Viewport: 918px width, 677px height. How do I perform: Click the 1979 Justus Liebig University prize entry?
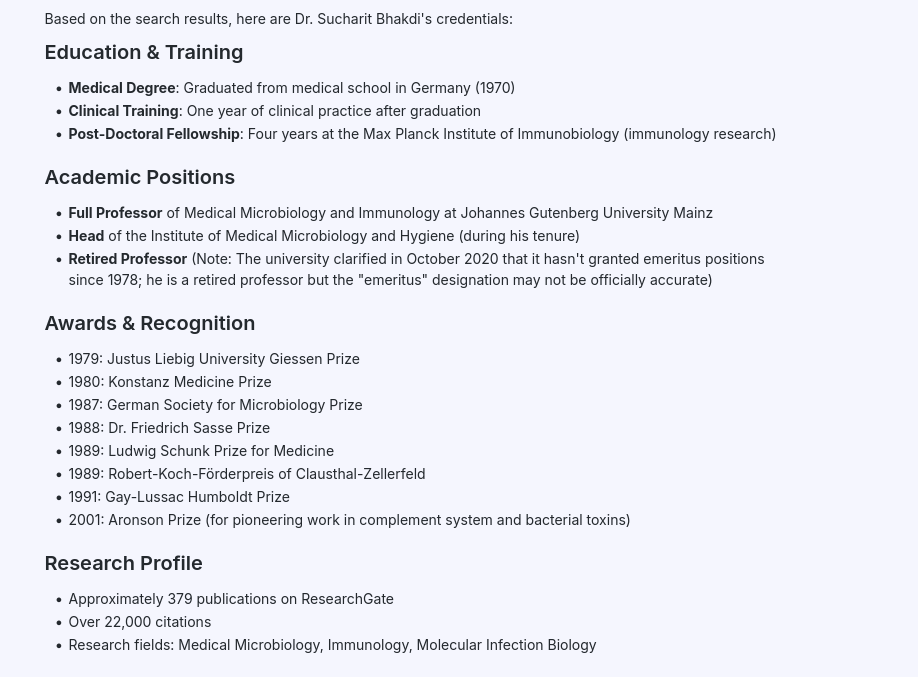coord(214,359)
